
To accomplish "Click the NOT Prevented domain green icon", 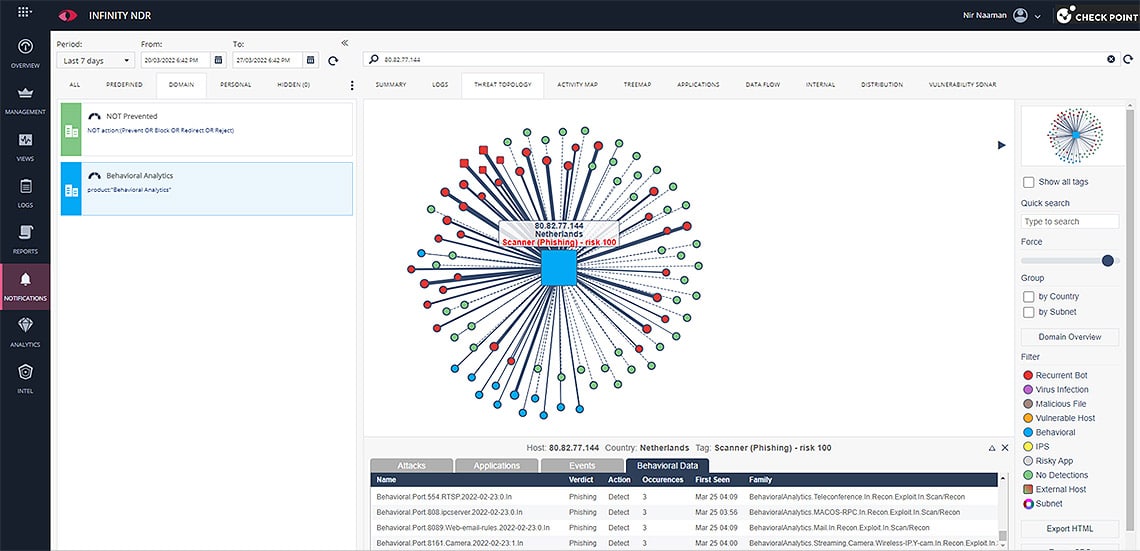I will pyautogui.click(x=71, y=129).
